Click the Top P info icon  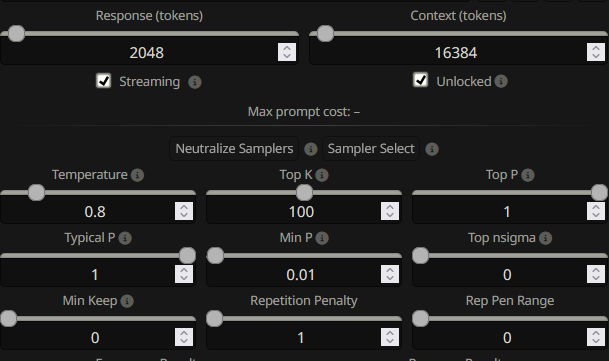click(x=527, y=175)
